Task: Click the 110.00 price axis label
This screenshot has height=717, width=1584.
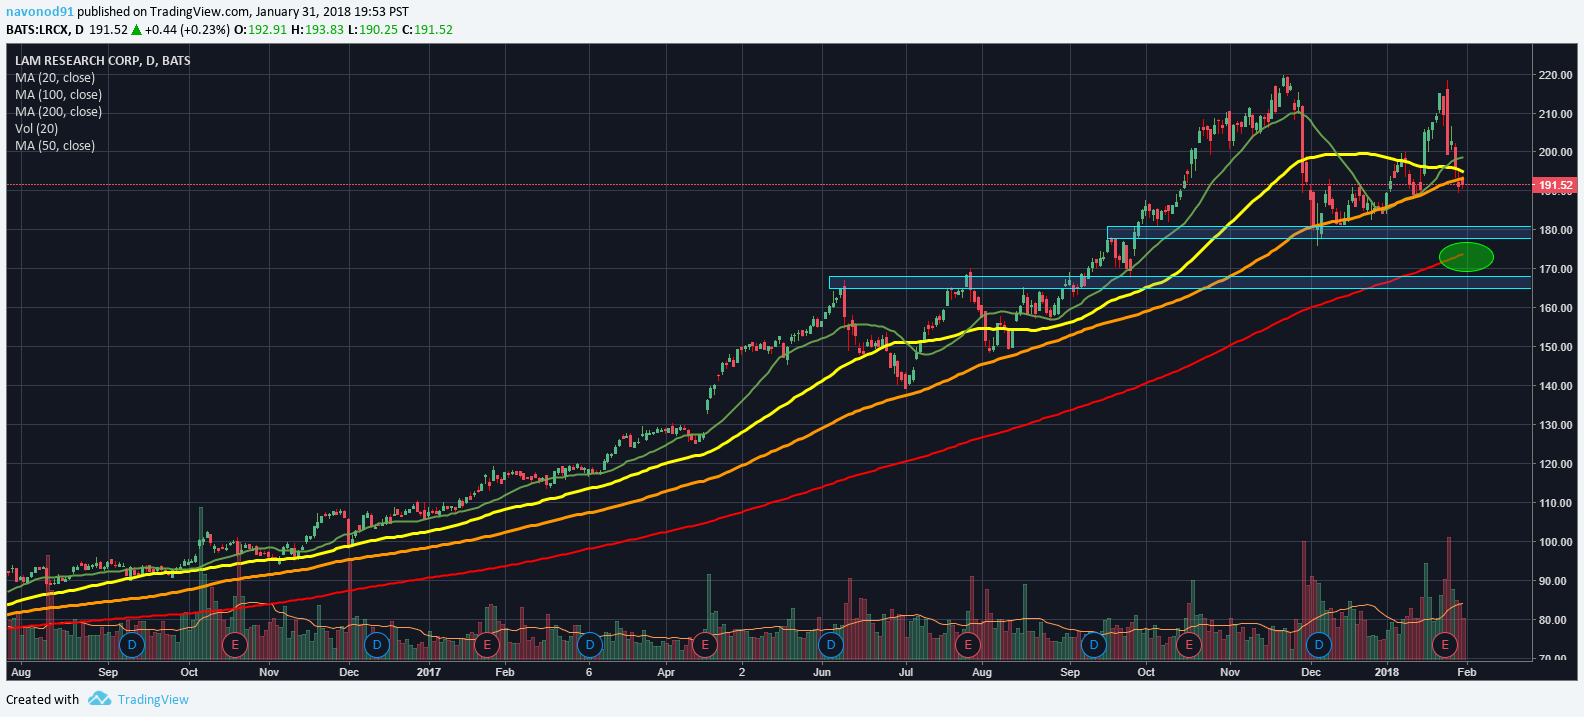Action: 1555,503
